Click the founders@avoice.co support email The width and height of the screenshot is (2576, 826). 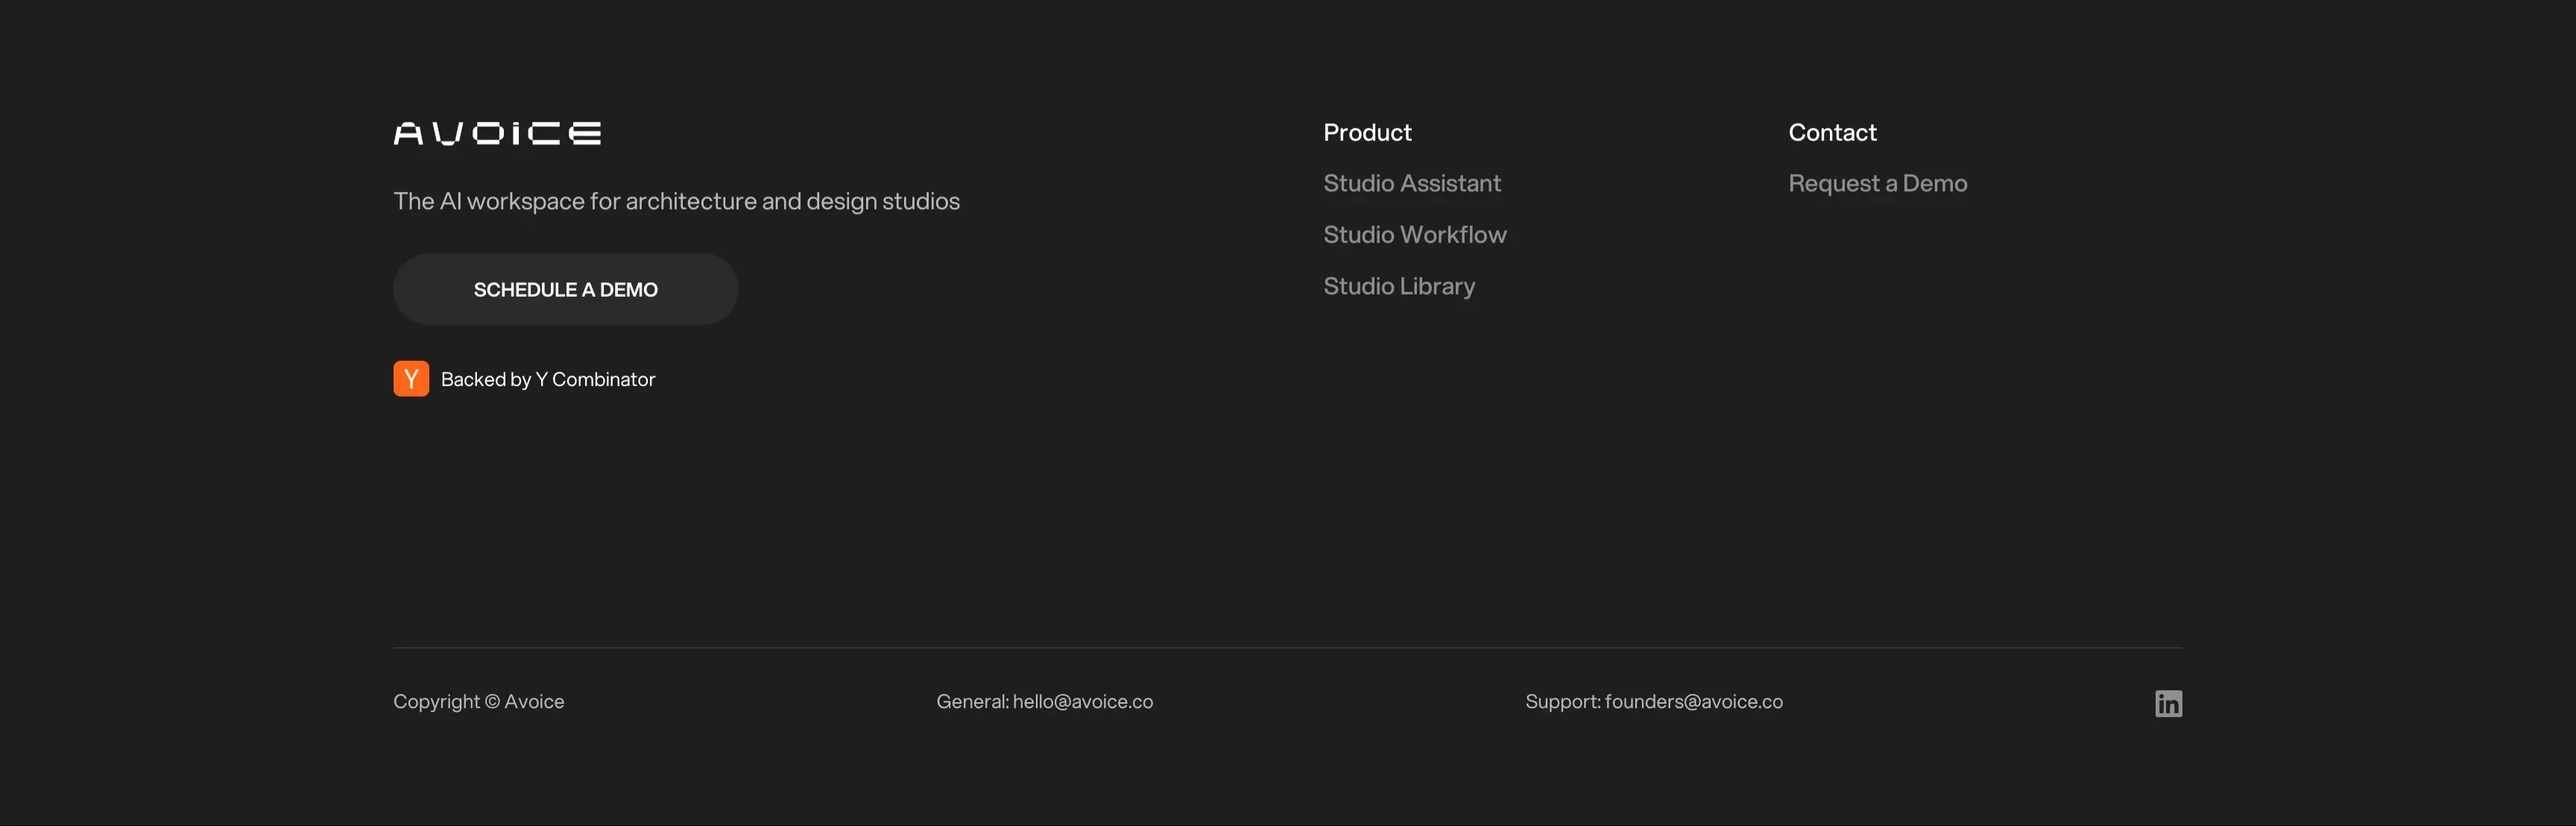tap(1693, 701)
